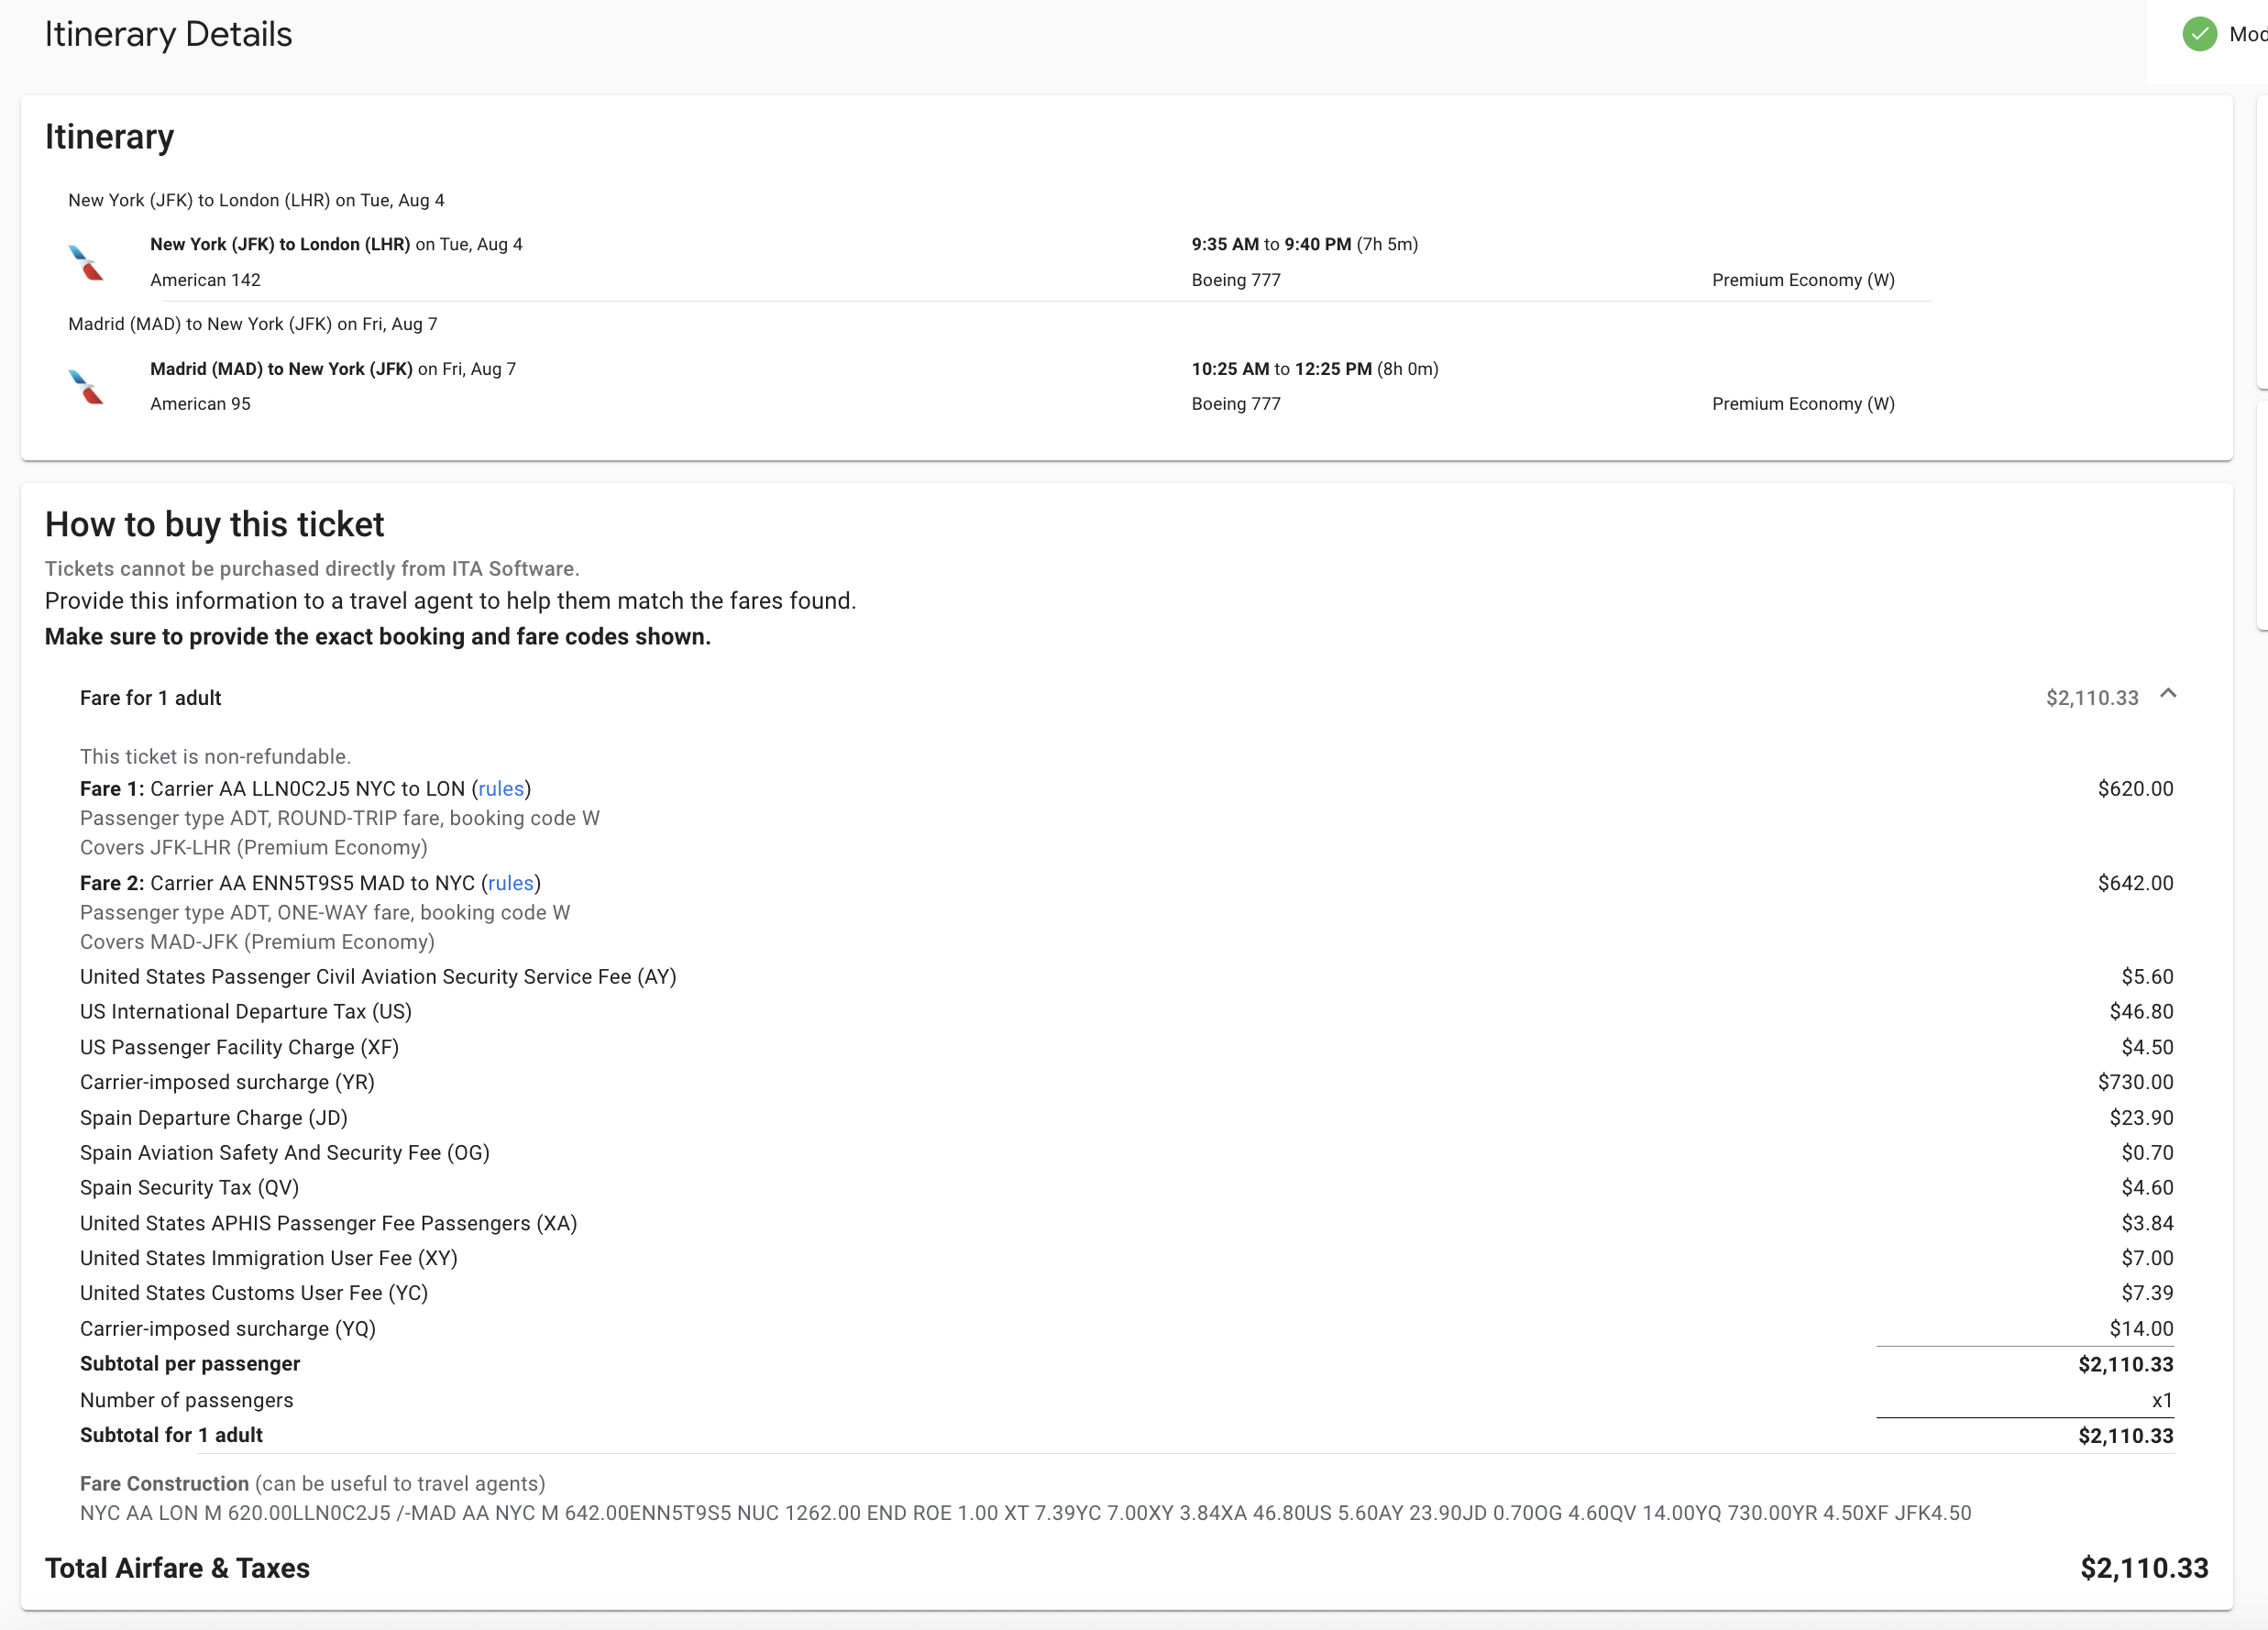Click the $2,110.33 amount beside Fare for 1 adult
Screen dimensions: 2268x1630
[x=2092, y=698]
